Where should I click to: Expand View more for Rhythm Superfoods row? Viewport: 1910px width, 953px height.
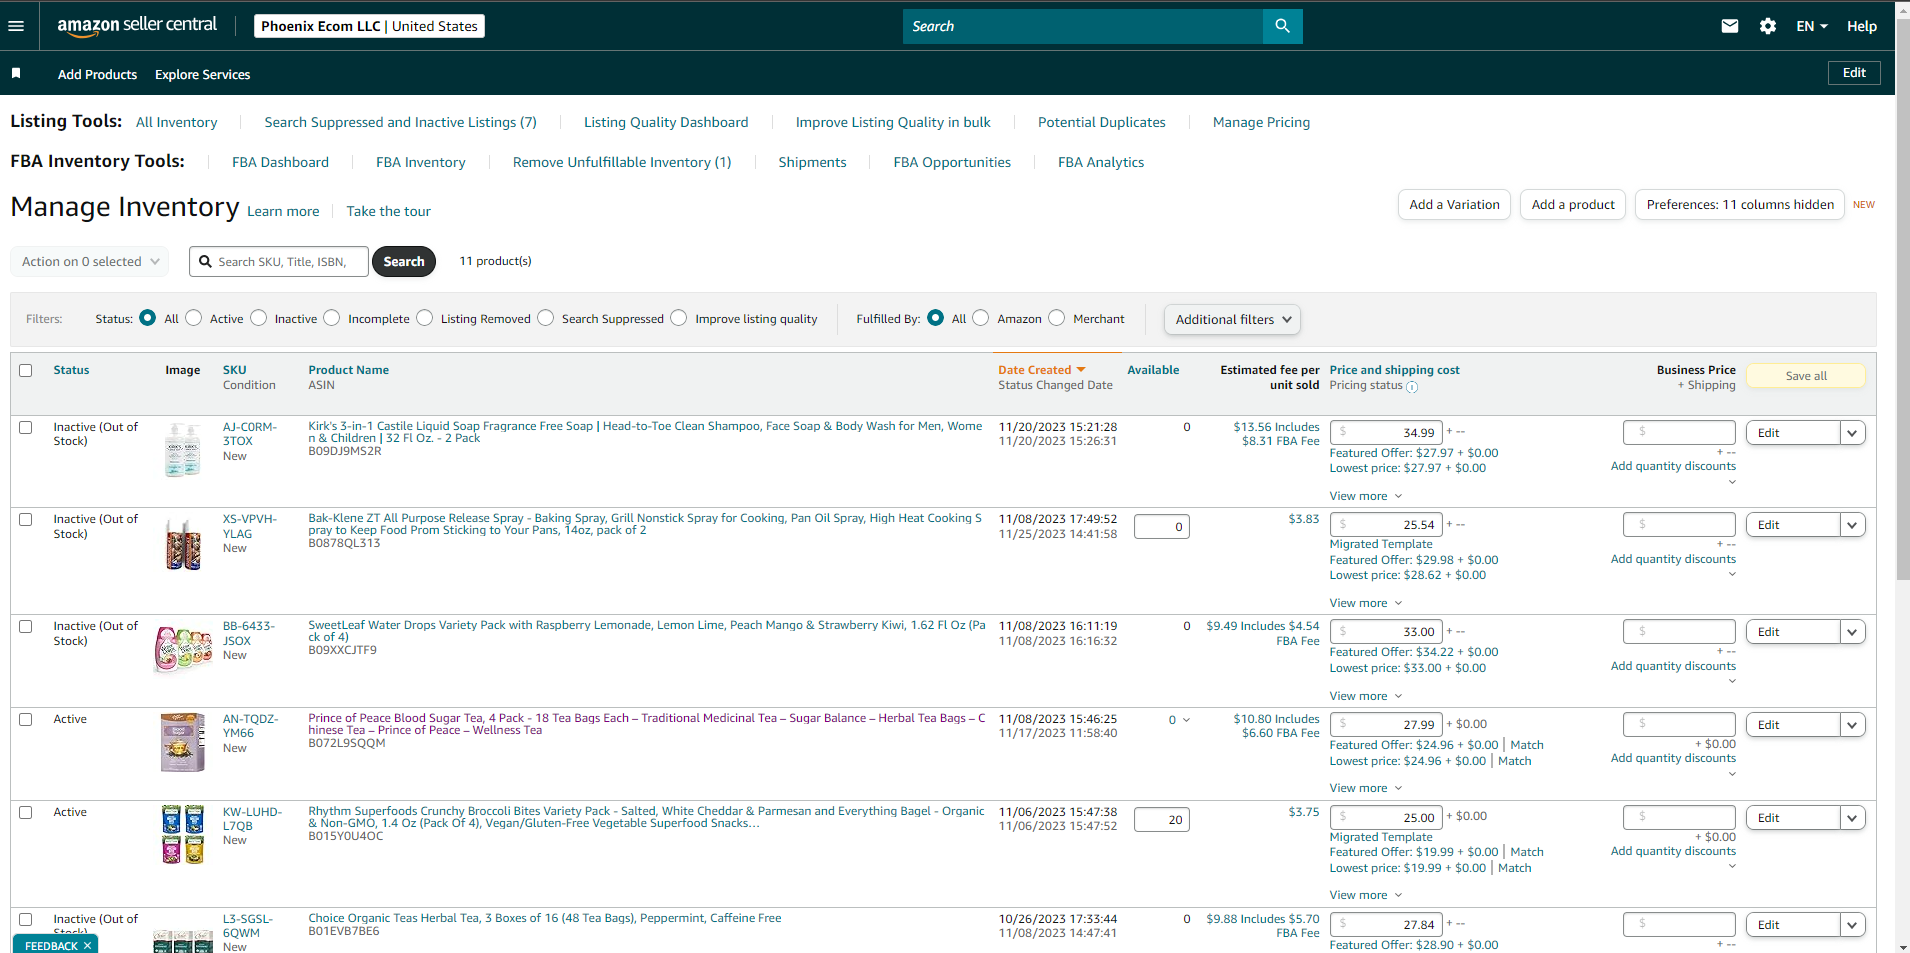tap(1366, 895)
